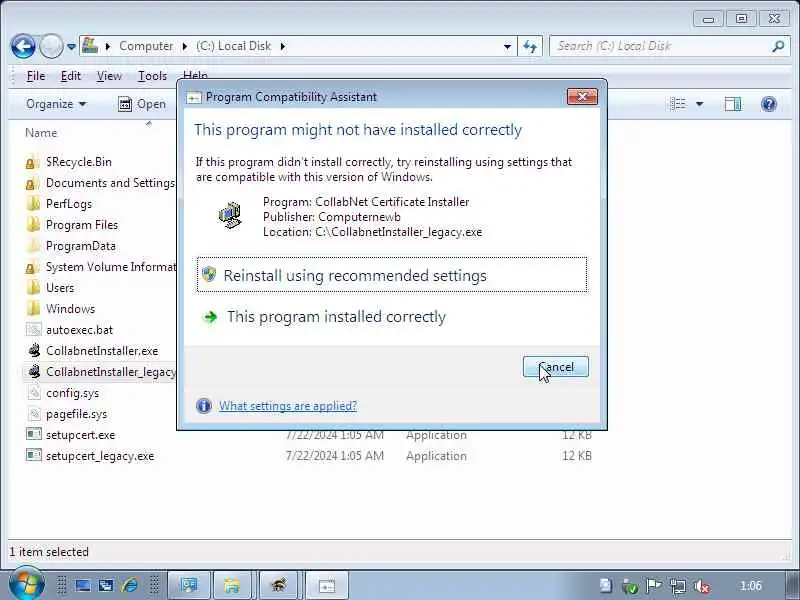Click the Windows Explorer taskbar button

click(231, 585)
